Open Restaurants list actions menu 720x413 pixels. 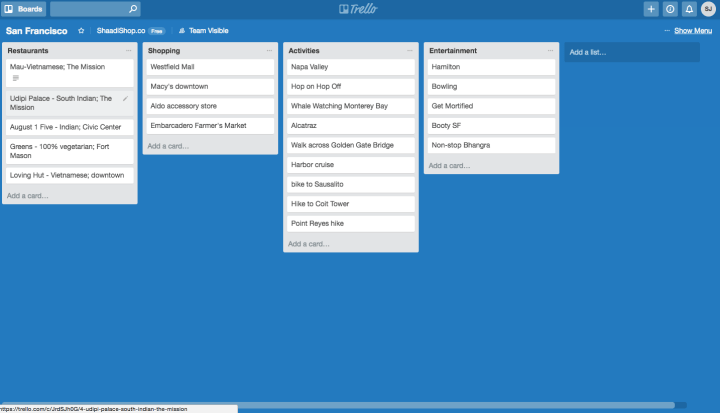click(128, 50)
